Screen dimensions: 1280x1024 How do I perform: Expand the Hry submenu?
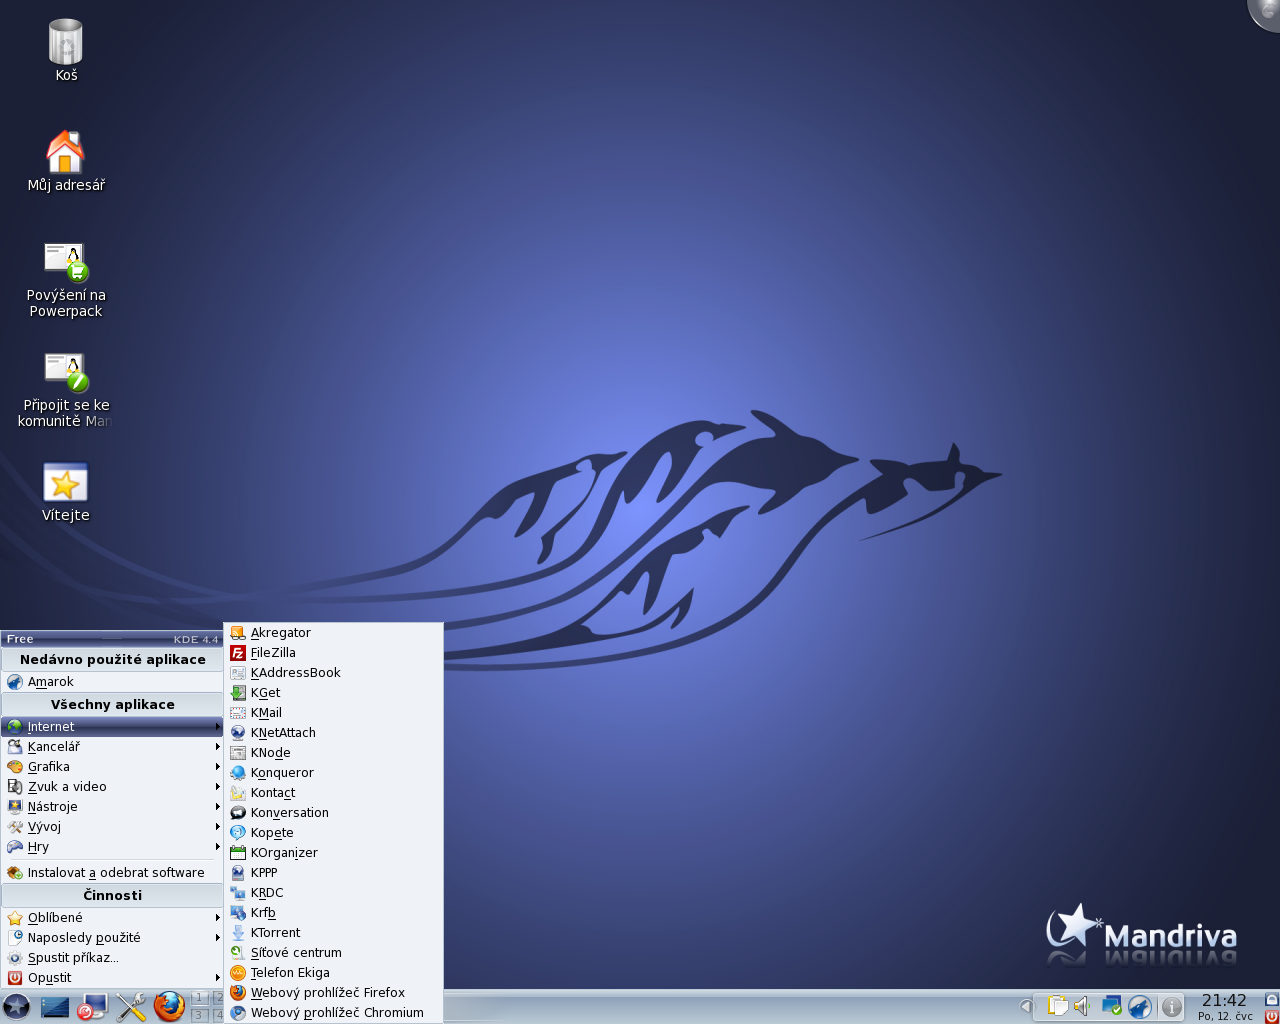pyautogui.click(x=112, y=847)
